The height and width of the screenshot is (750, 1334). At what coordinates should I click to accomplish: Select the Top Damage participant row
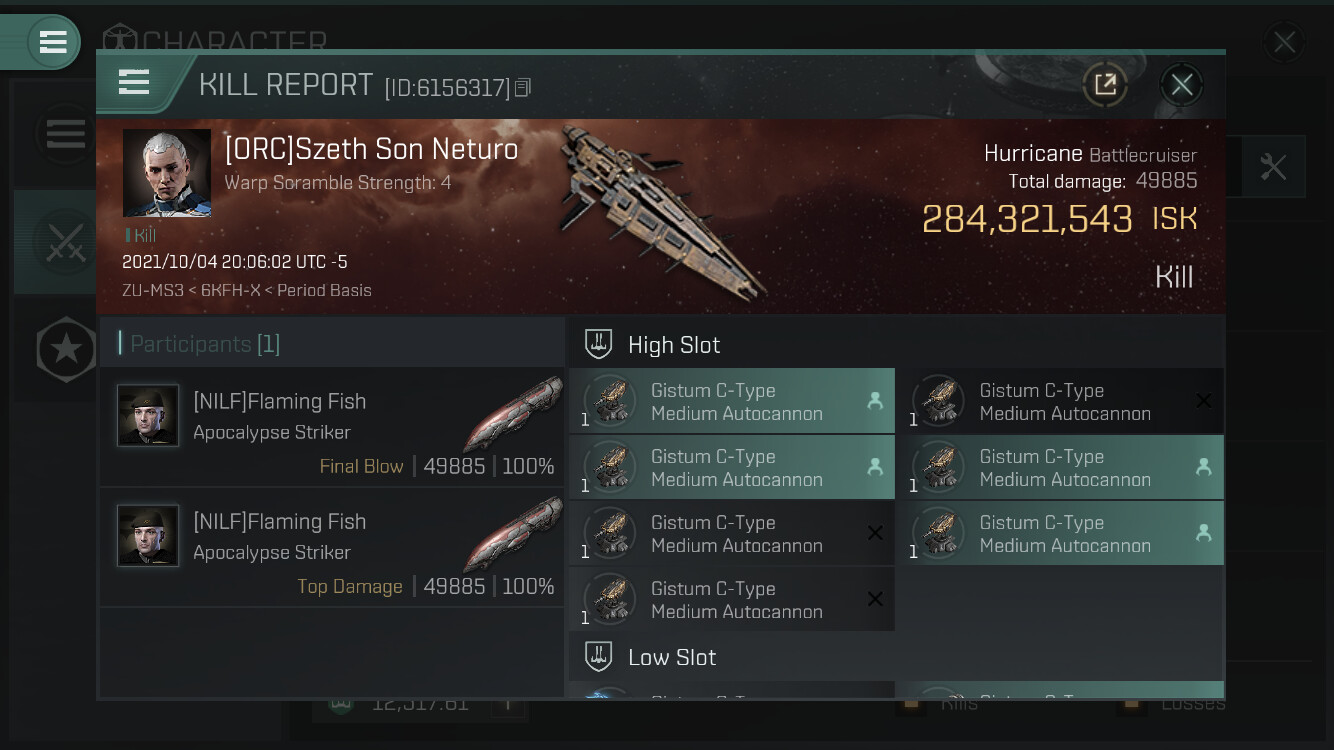(x=332, y=547)
